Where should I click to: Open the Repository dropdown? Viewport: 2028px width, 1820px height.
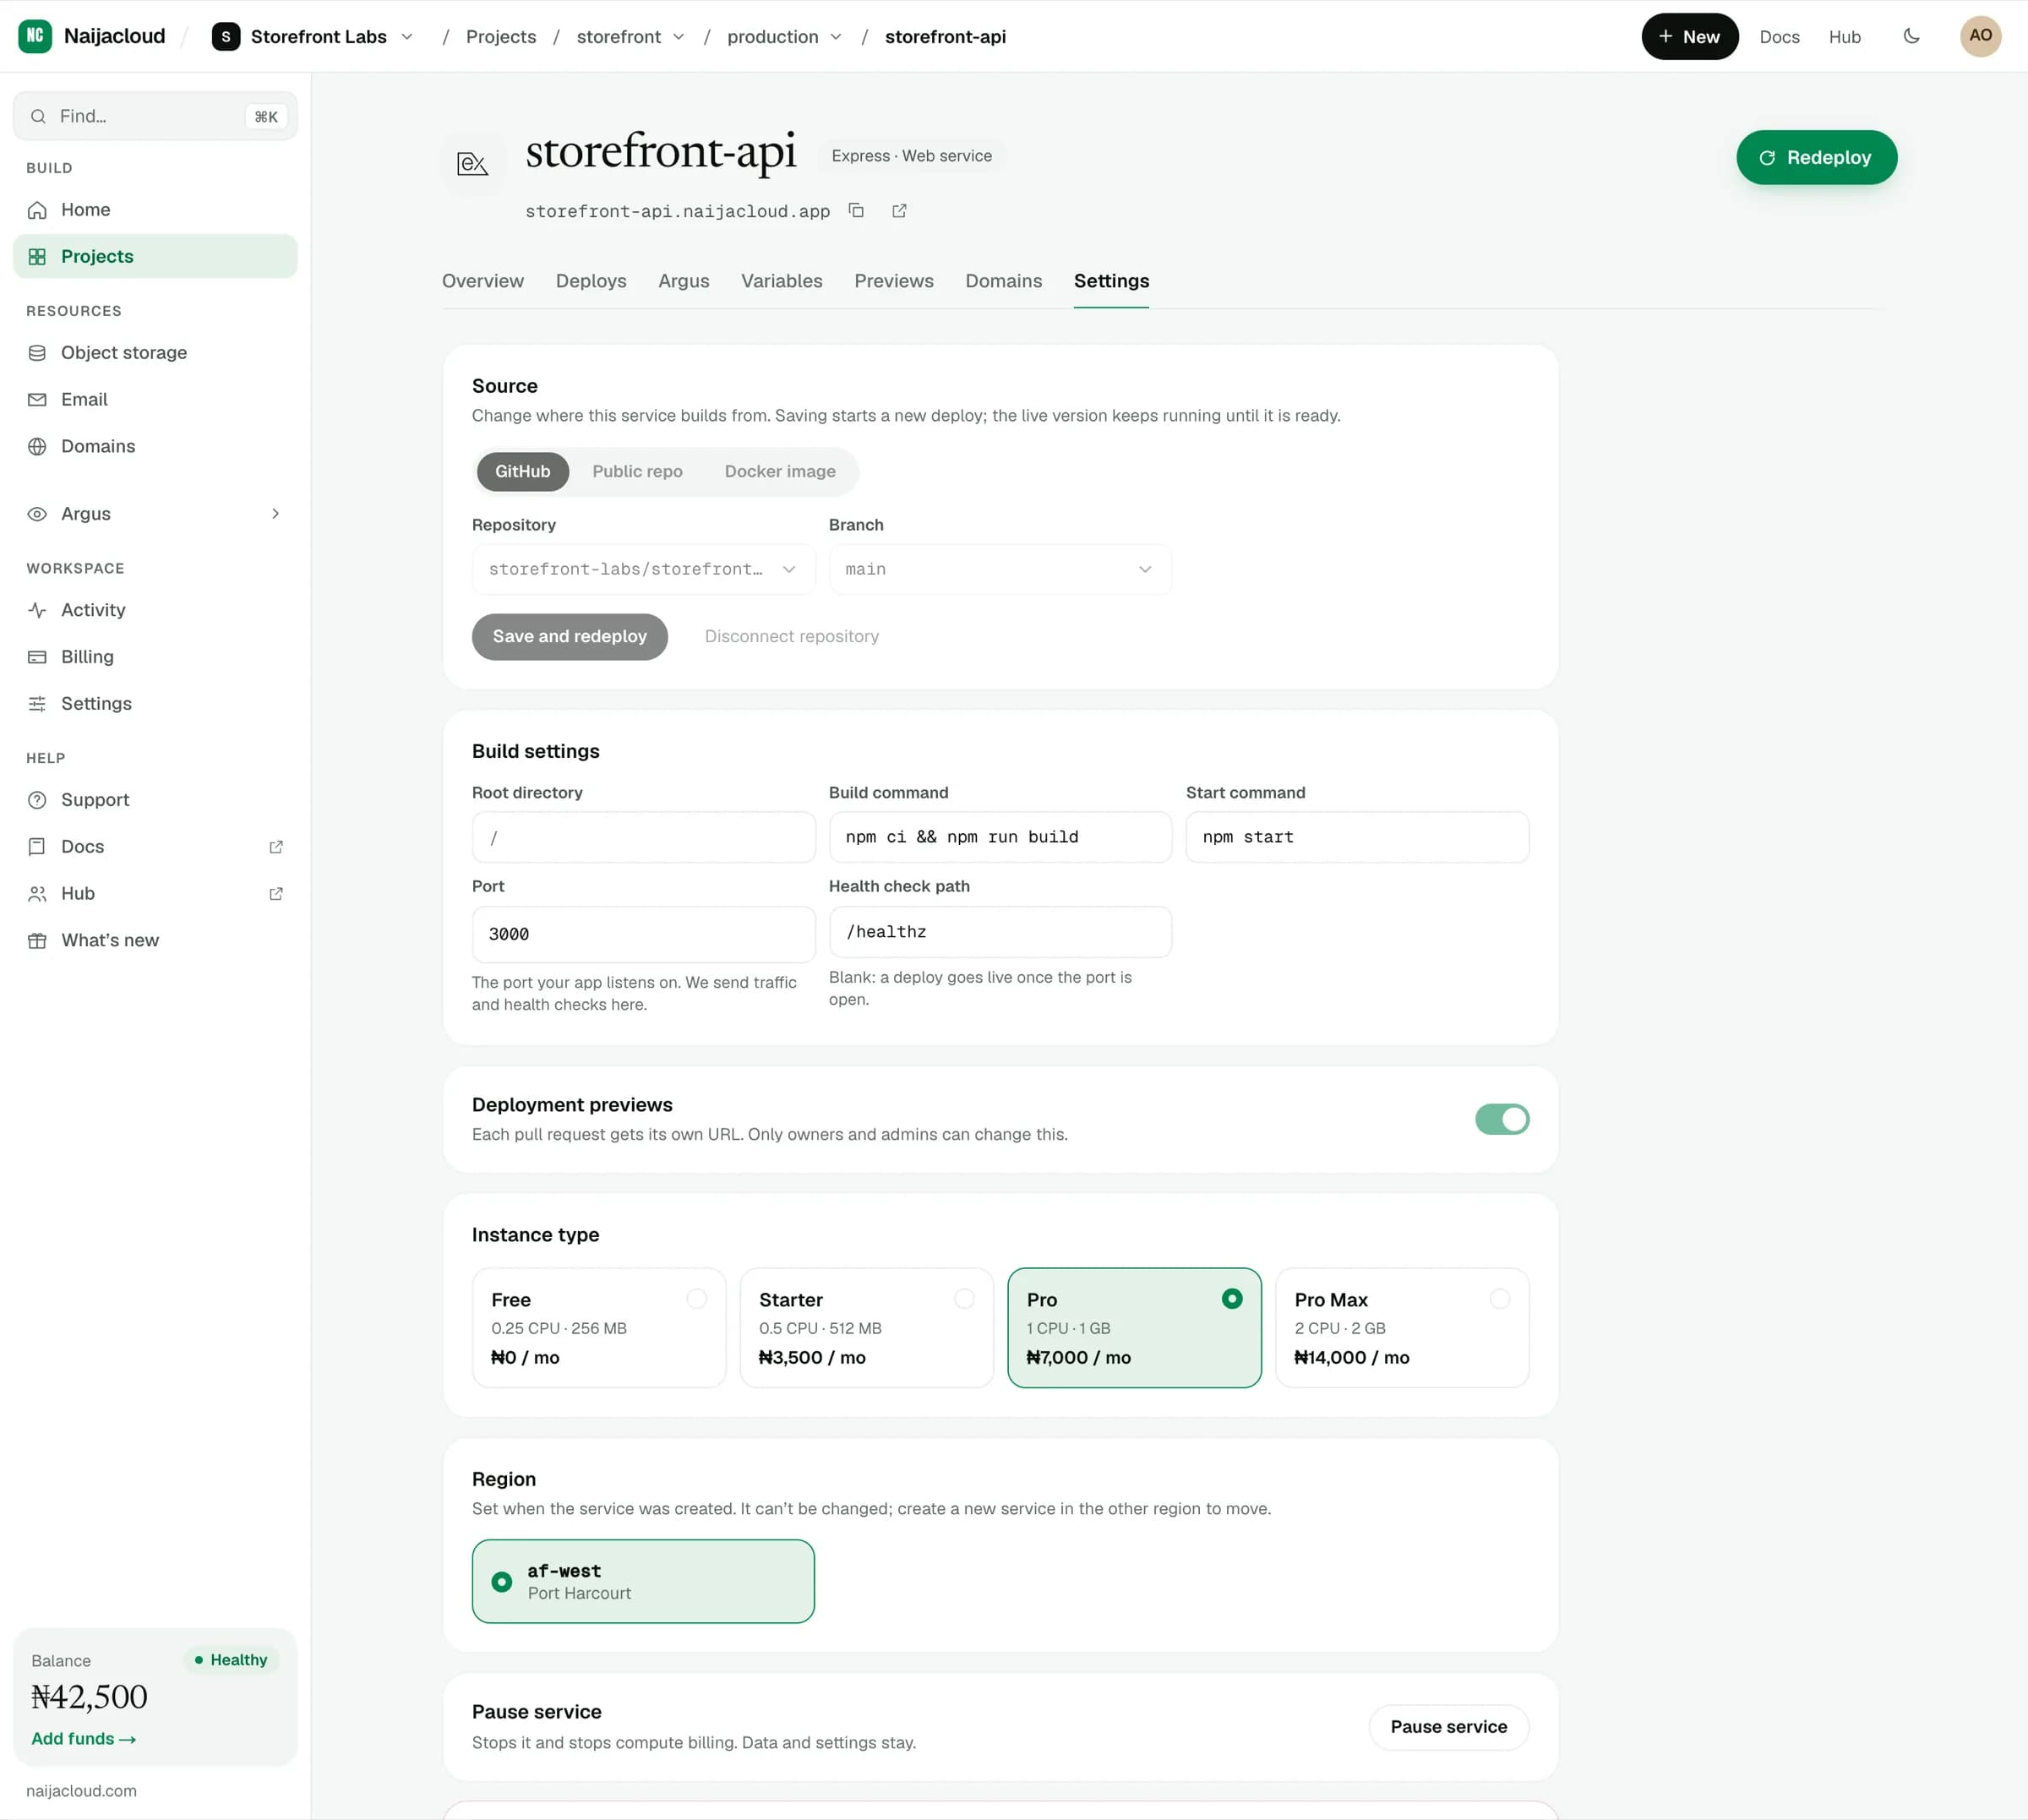643,569
